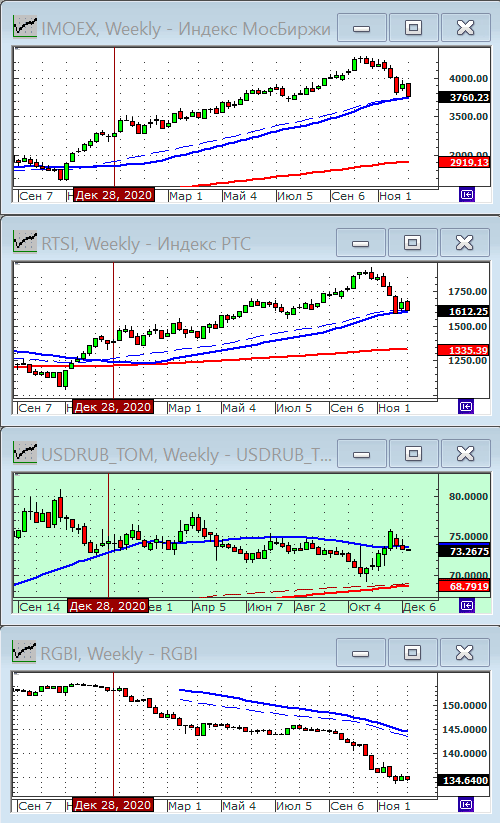Click the 1500.00 price level in RTSI chart
This screenshot has height=823, width=500.
(467, 326)
